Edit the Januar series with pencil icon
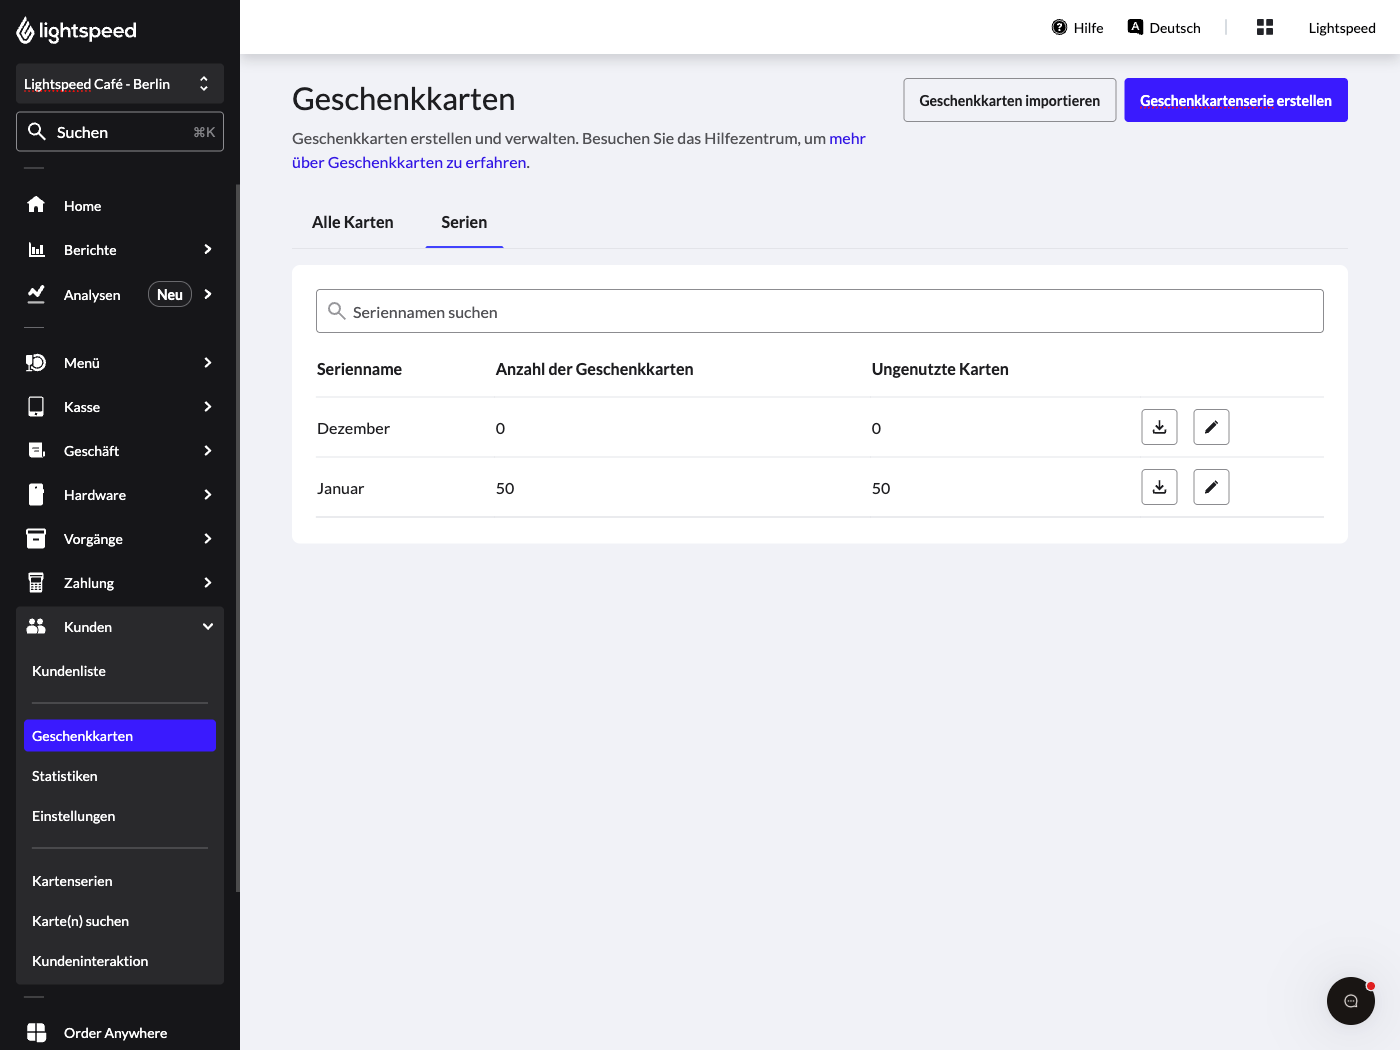The height and width of the screenshot is (1050, 1400). (x=1211, y=487)
